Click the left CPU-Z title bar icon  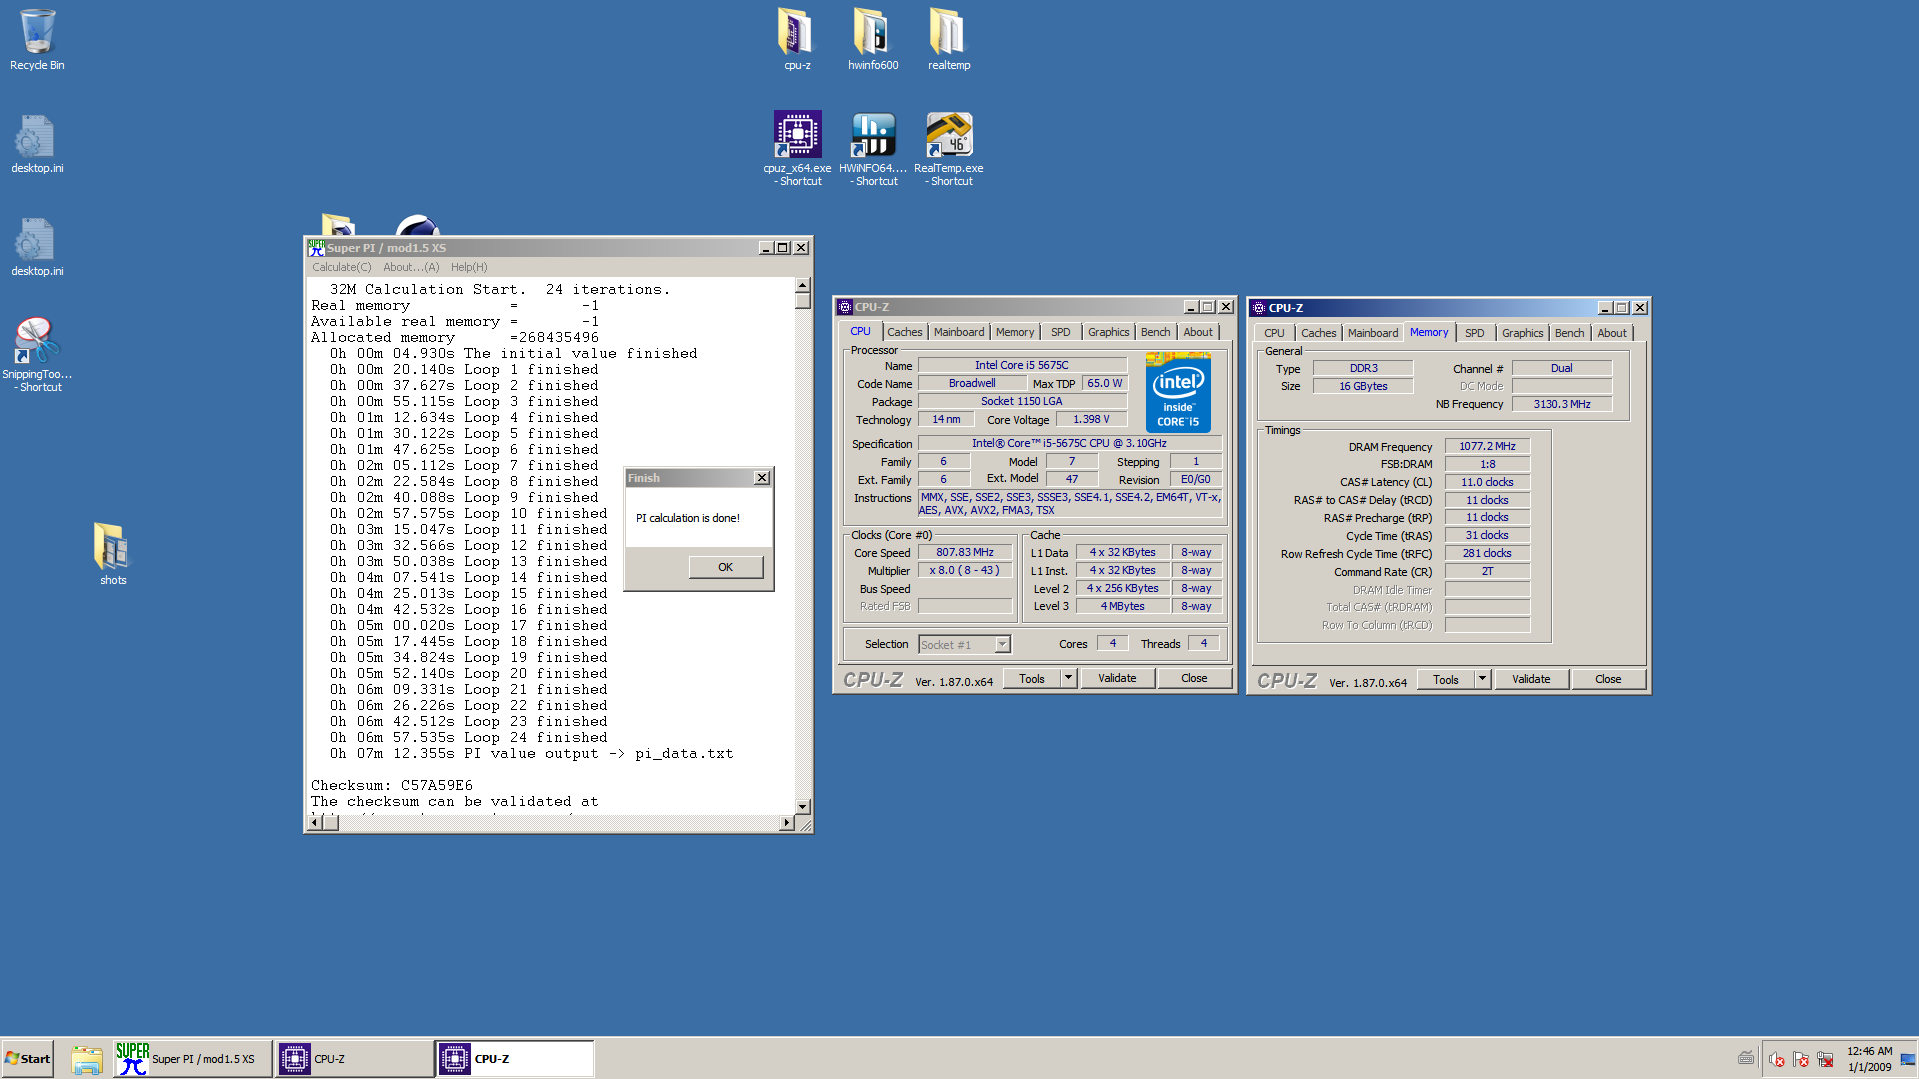click(x=845, y=307)
